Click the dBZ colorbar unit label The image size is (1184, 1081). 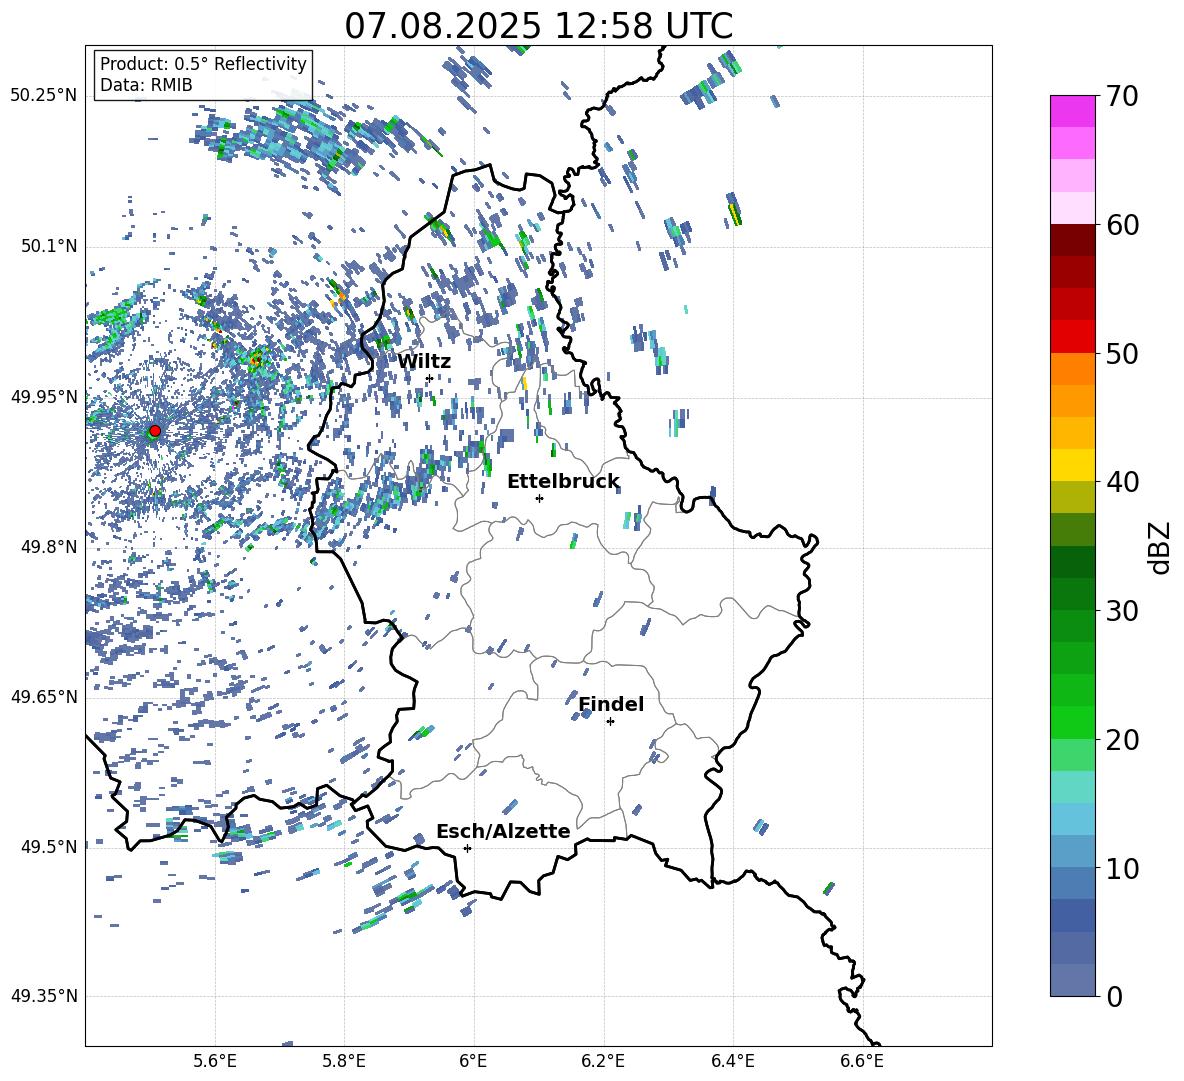[x=1161, y=548]
